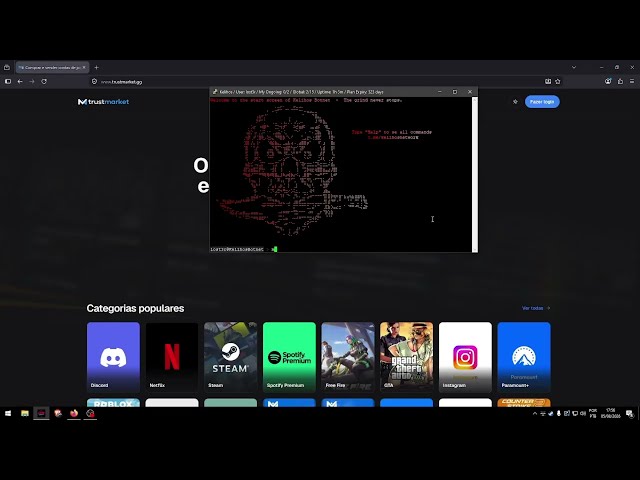Open the Discord category card
This screenshot has width=640, height=480.
pos(113,357)
